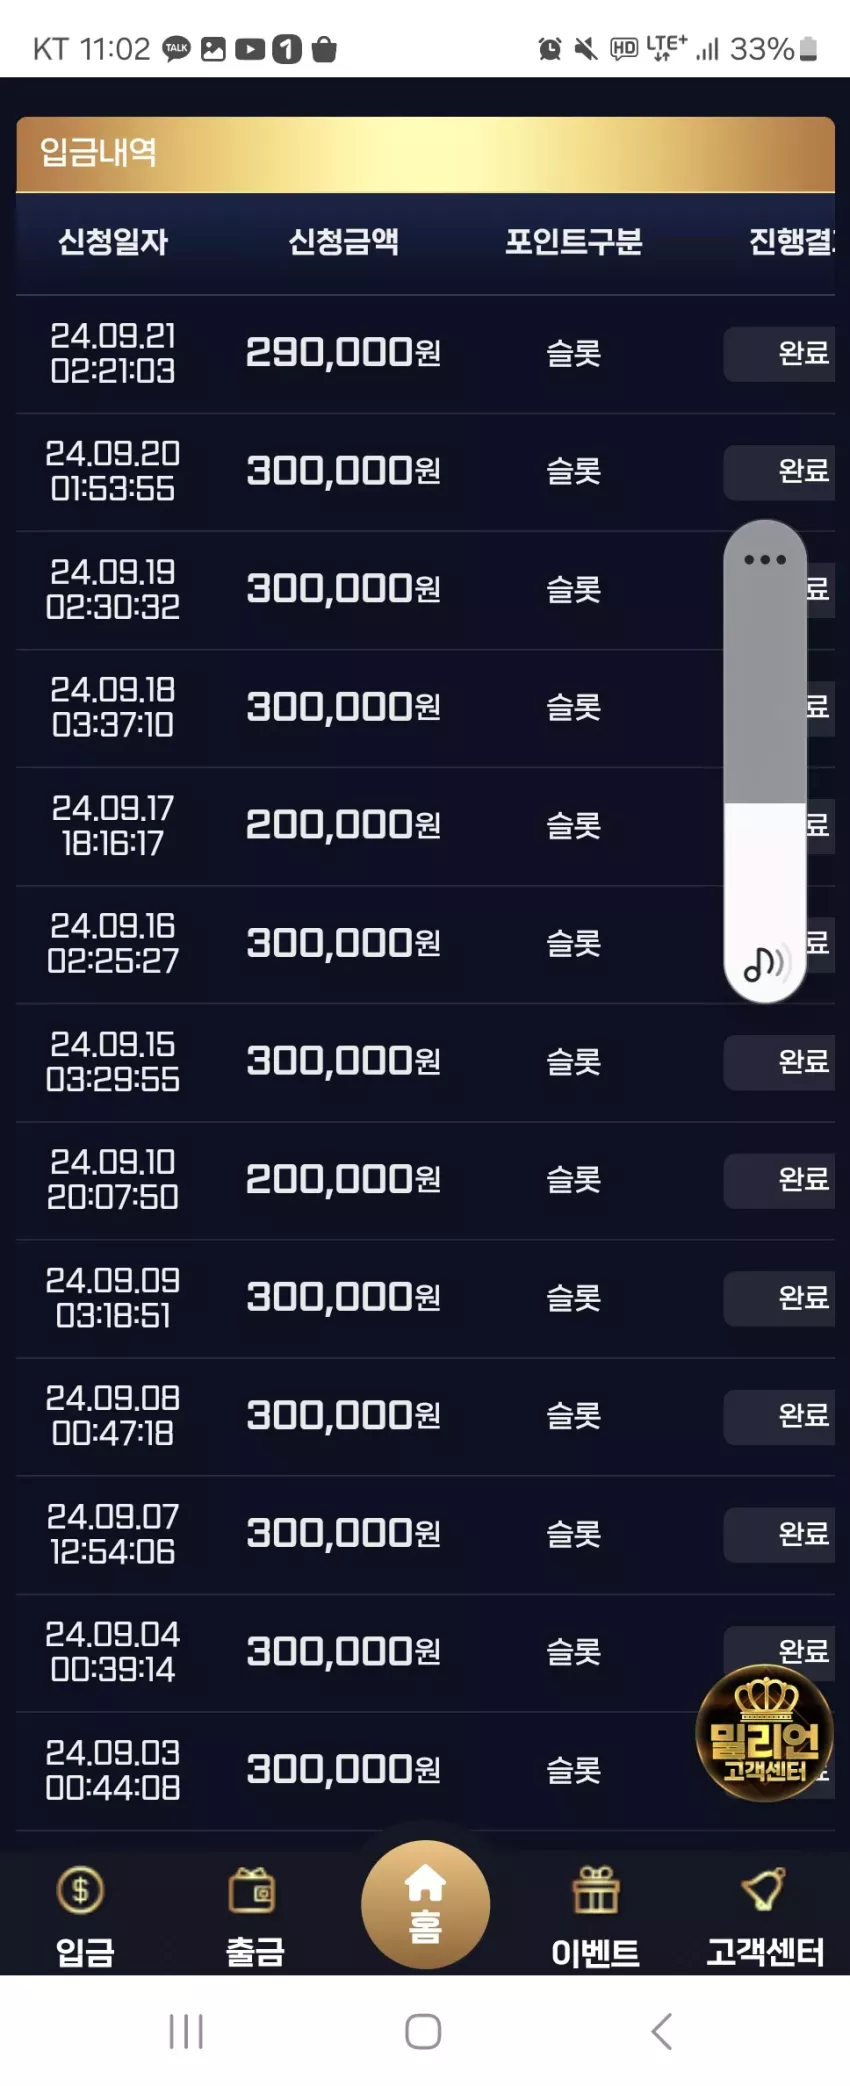850x2086 pixels.
Task: Tap the Android home square button
Action: tap(423, 2031)
